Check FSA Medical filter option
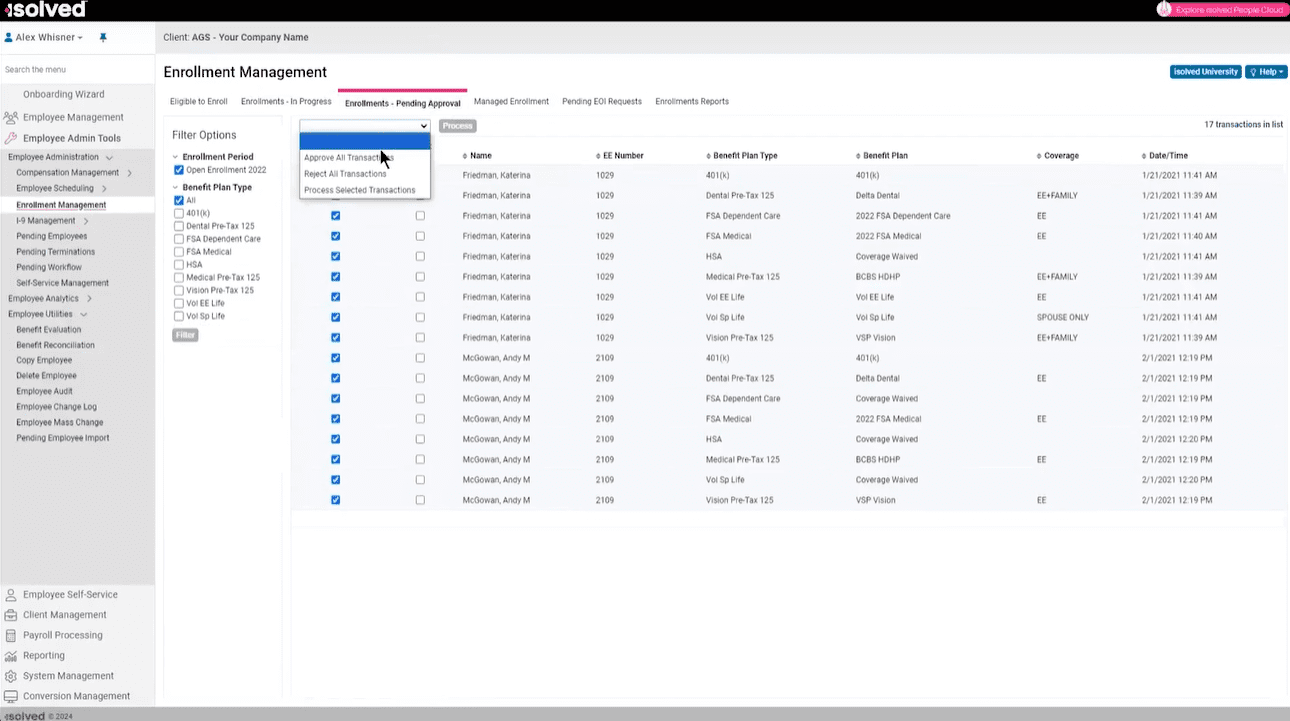This screenshot has height=721, width=1290. [179, 252]
